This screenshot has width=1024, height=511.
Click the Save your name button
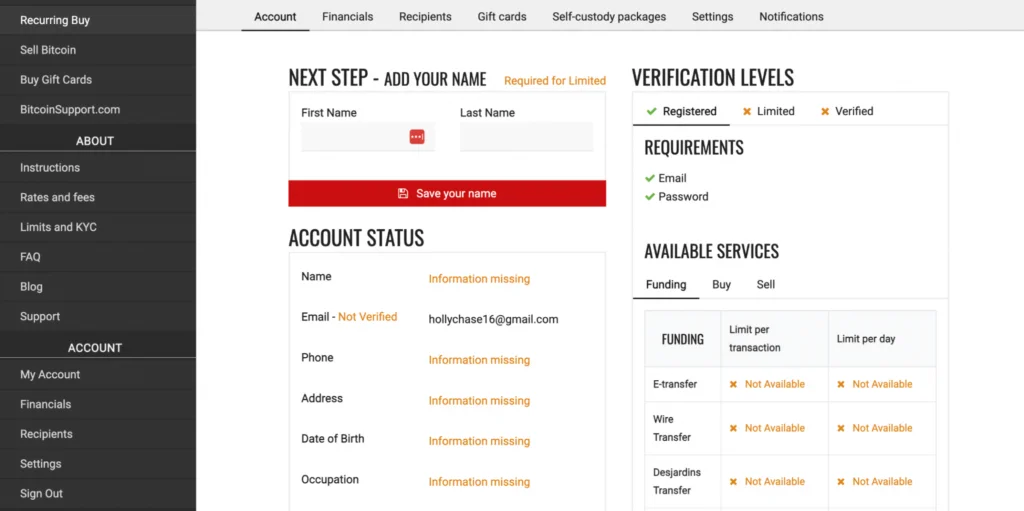pyautogui.click(x=447, y=193)
